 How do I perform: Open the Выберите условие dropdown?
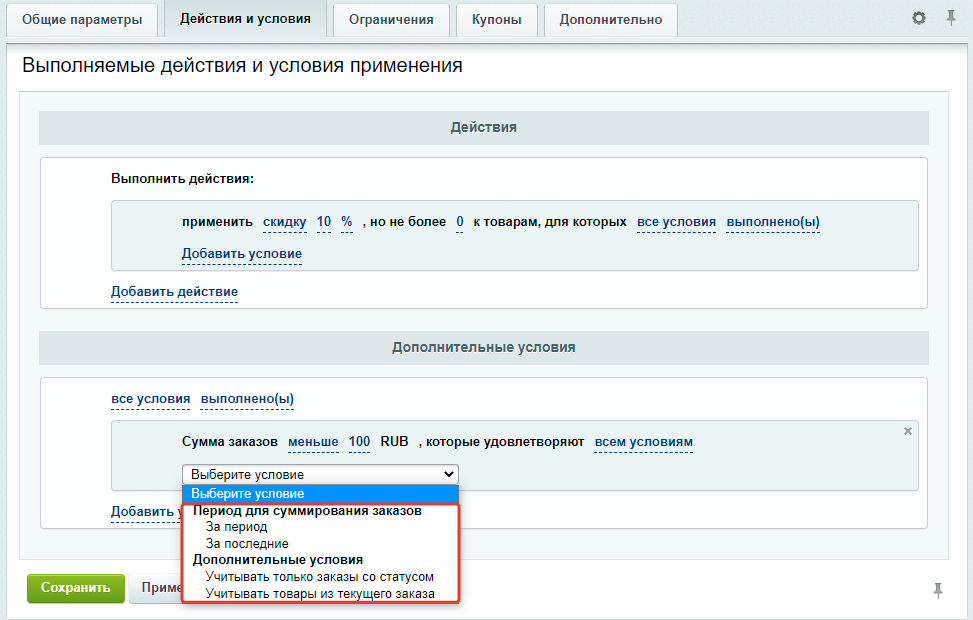coord(320,473)
